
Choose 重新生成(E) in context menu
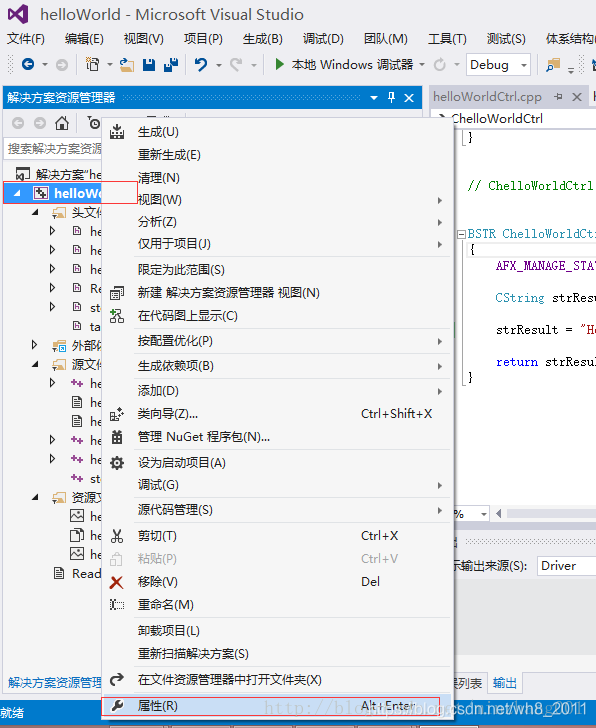[x=277, y=155]
